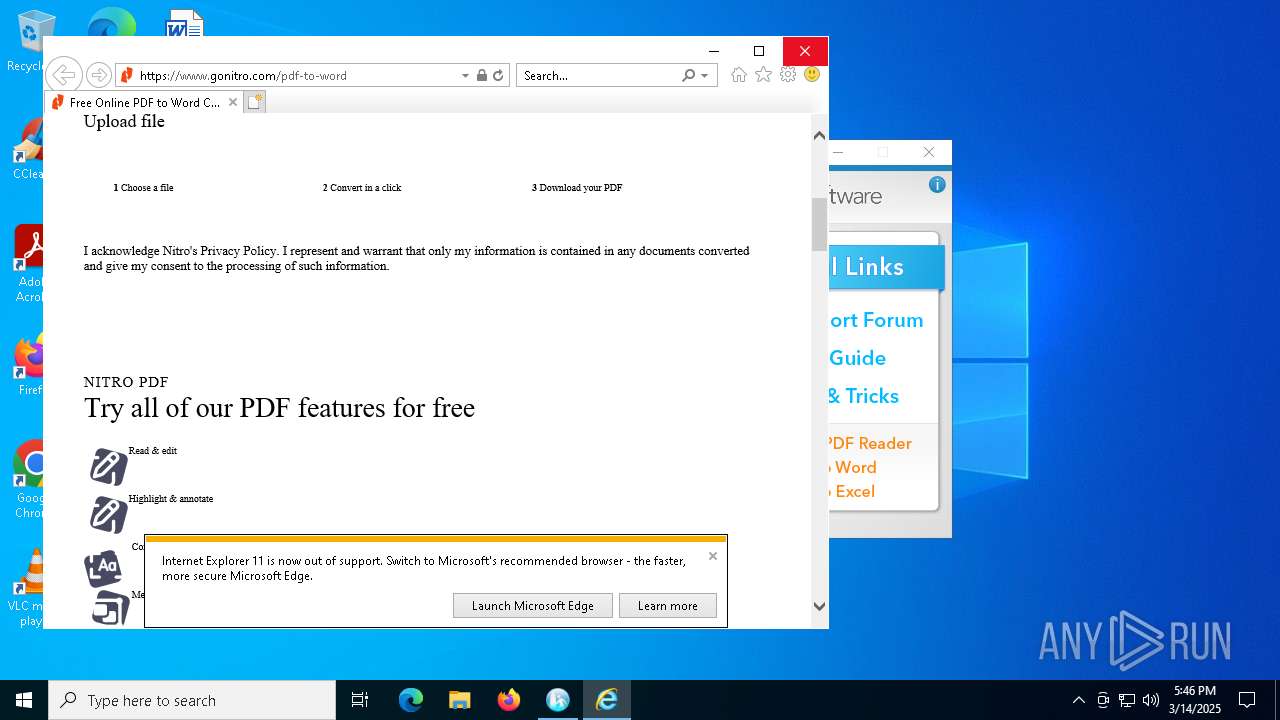Screen dimensions: 1280x720
Task: Click the '2 Convert in a click' step text
Action: 362,188
